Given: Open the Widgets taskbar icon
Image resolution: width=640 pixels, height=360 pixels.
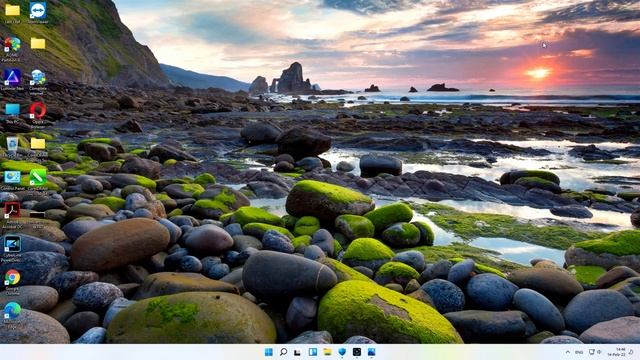Looking at the screenshot, I should (x=313, y=352).
